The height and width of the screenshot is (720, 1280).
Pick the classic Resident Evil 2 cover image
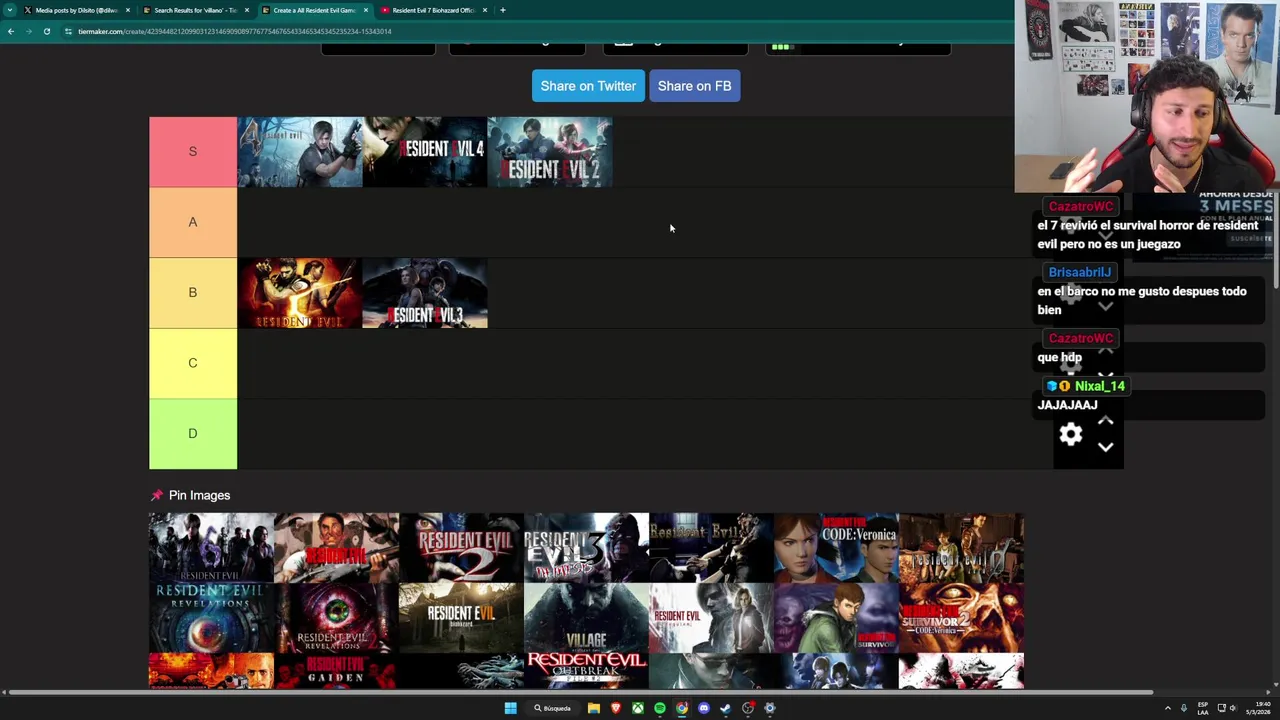pos(461,548)
